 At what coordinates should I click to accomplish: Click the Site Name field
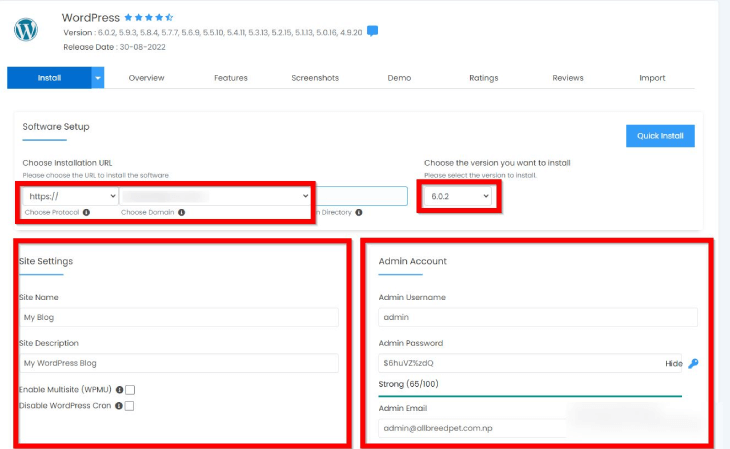(x=179, y=317)
